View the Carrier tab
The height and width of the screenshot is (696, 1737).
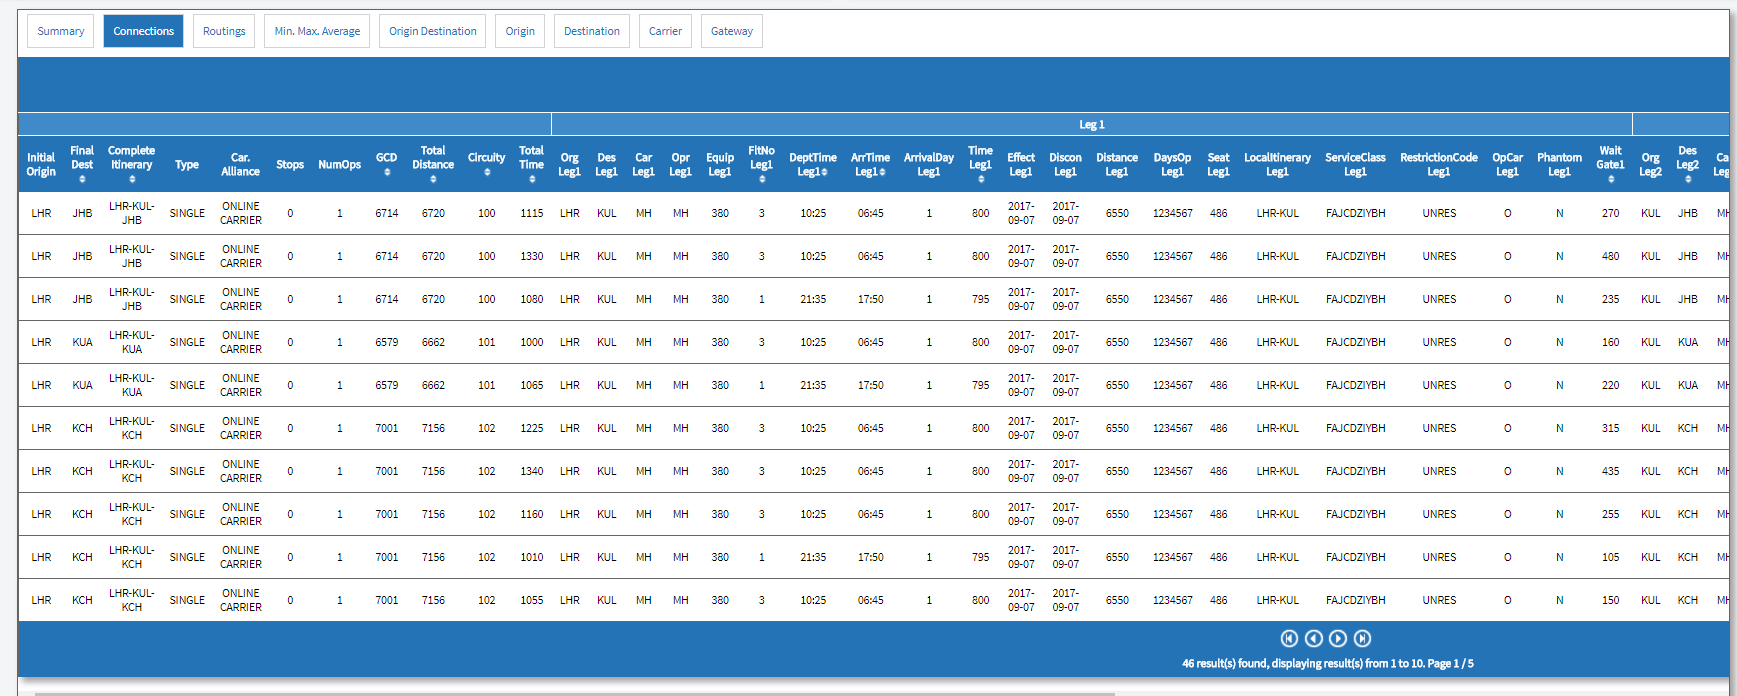point(665,31)
